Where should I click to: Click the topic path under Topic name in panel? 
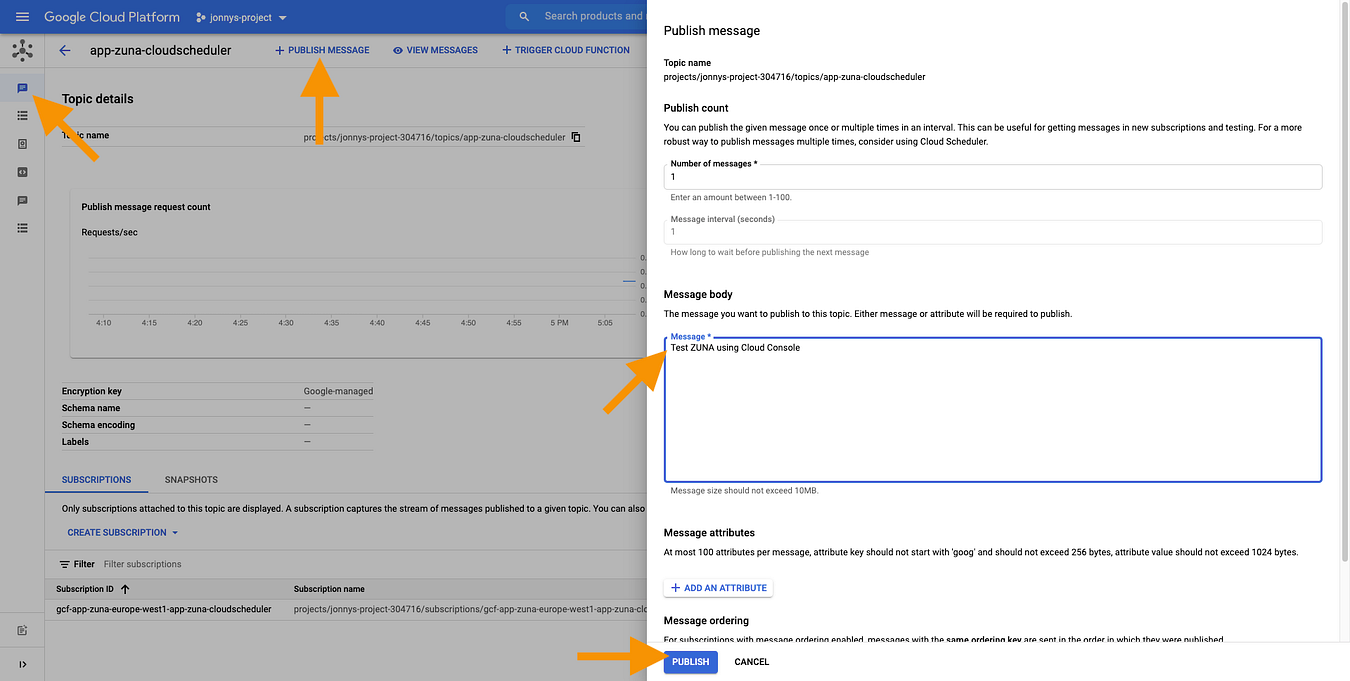794,77
